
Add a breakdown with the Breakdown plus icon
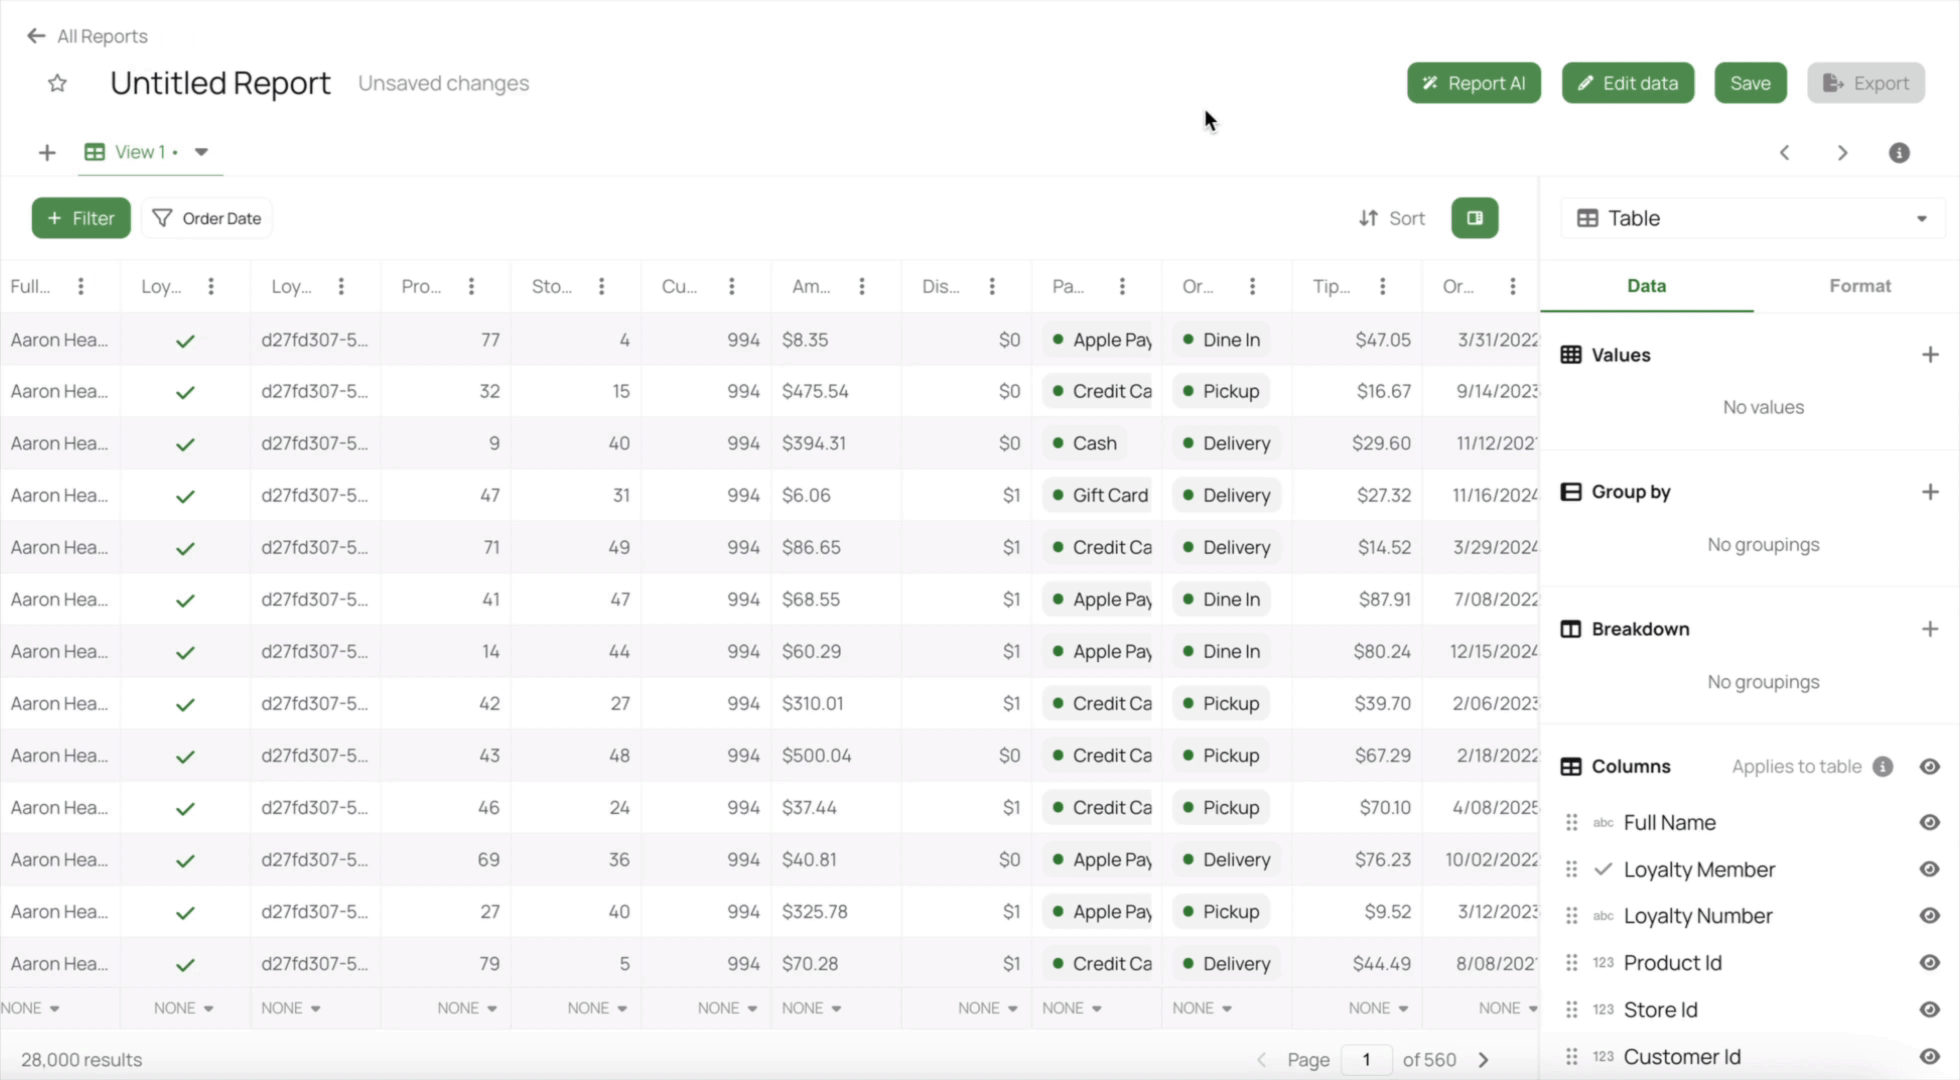pyautogui.click(x=1930, y=629)
